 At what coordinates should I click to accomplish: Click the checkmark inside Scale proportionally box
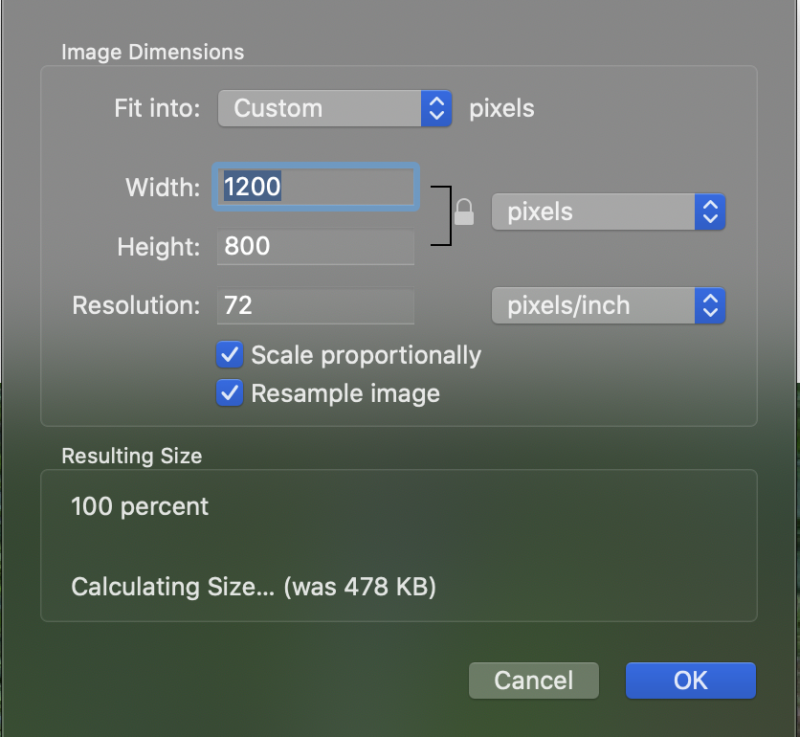pos(229,355)
